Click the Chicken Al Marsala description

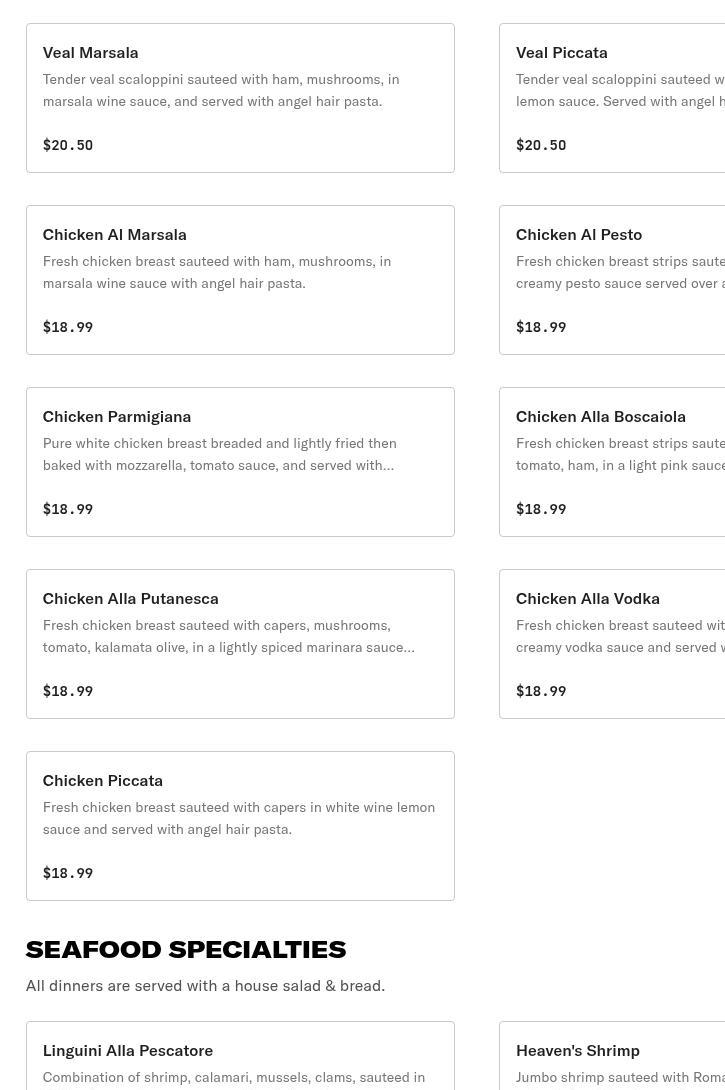tap(216, 272)
